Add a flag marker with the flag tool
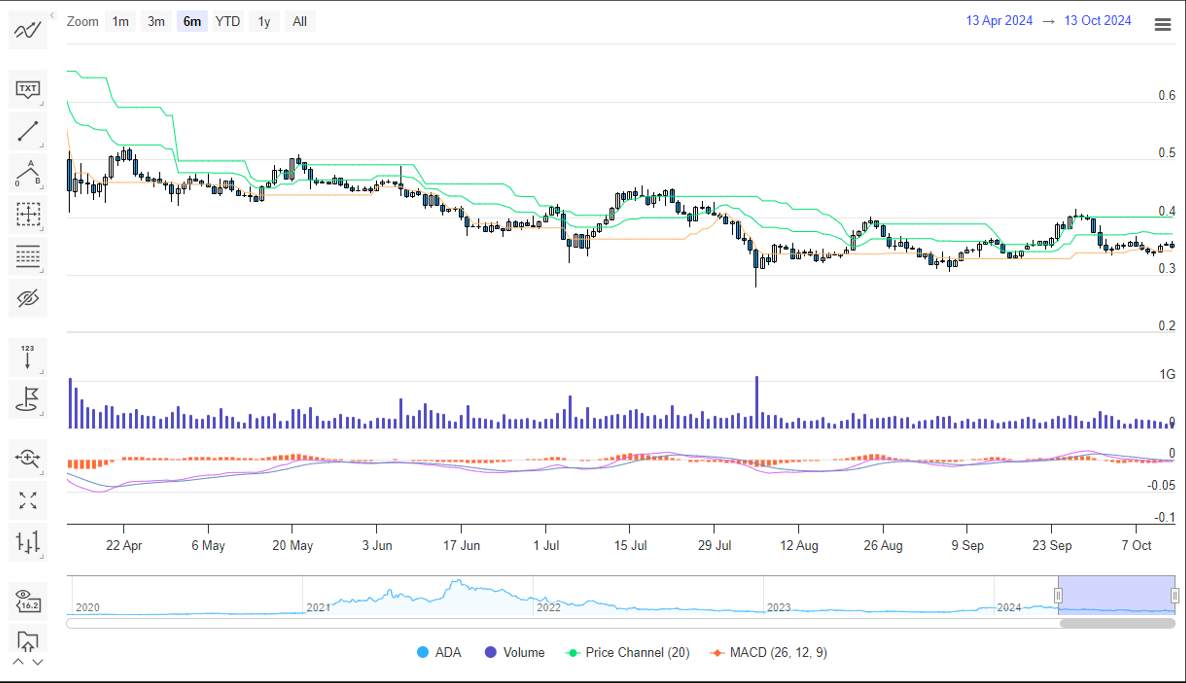This screenshot has width=1186, height=683. click(27, 399)
